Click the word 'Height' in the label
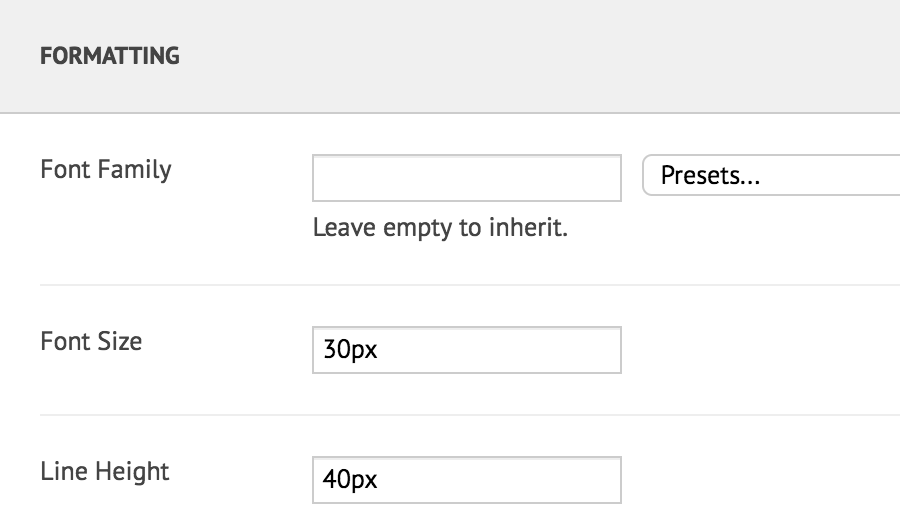The image size is (900, 520). point(133,472)
